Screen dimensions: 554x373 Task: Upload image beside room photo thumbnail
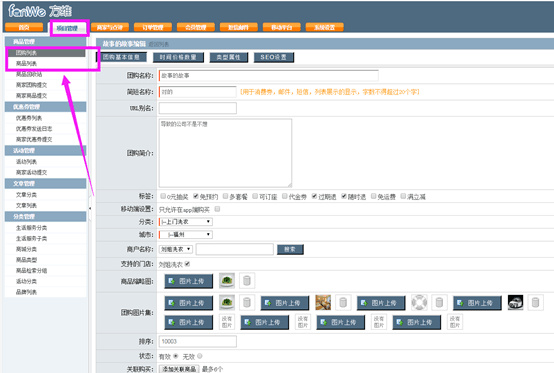[x=285, y=303]
